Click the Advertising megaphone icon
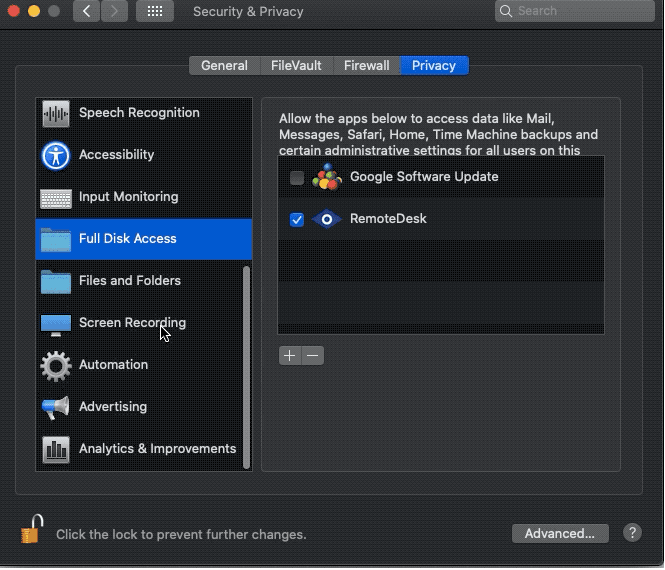The image size is (665, 570). [56, 408]
